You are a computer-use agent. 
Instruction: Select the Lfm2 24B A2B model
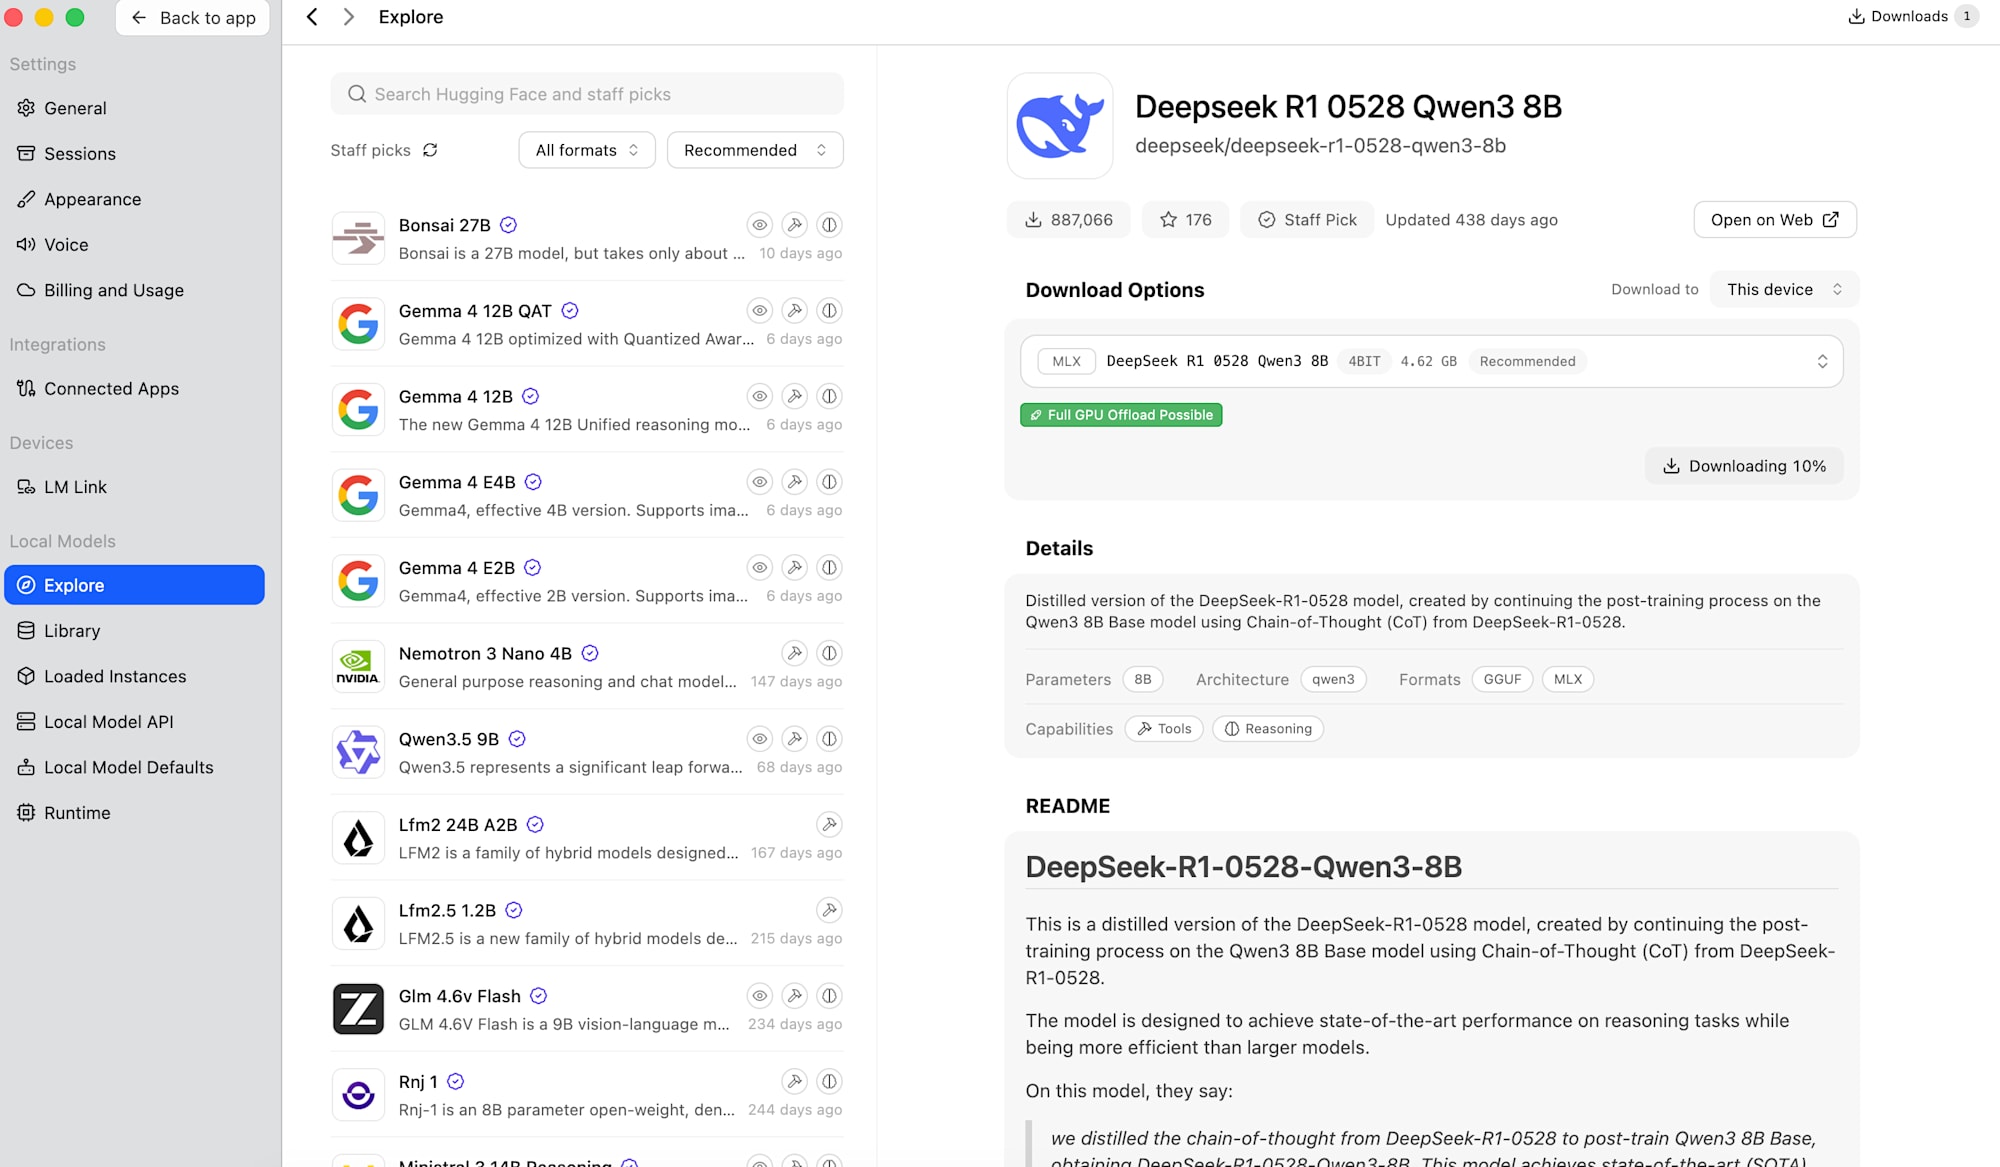pos(587,838)
